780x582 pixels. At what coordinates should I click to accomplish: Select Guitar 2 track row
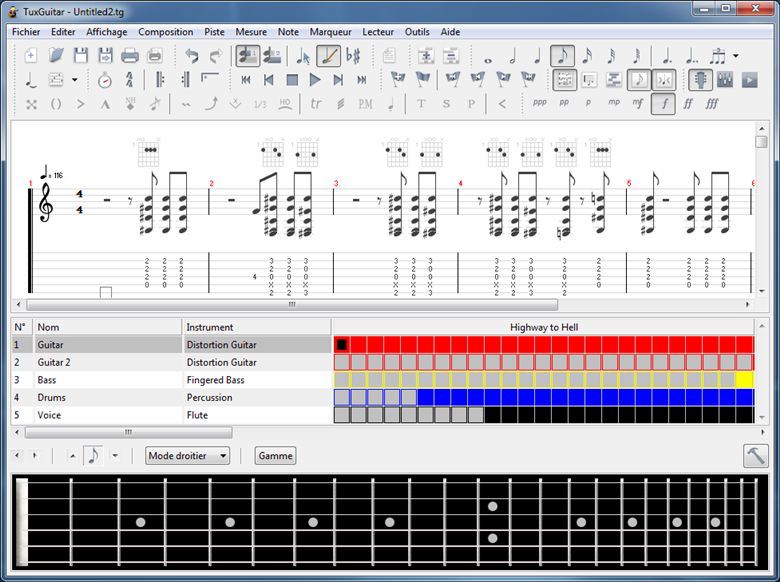(171, 362)
